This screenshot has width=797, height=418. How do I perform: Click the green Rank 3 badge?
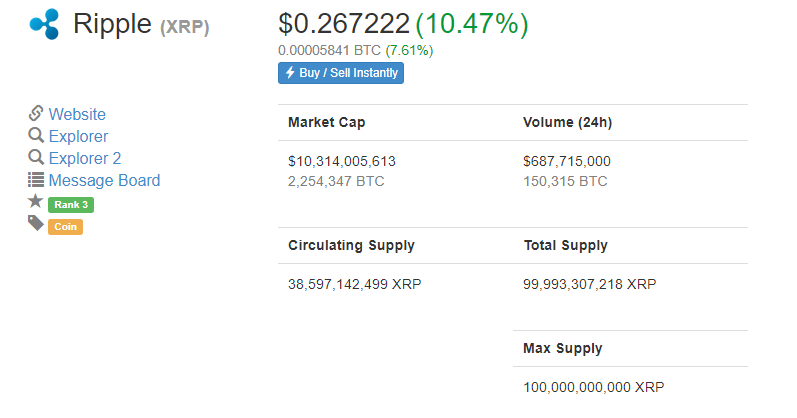(71, 204)
